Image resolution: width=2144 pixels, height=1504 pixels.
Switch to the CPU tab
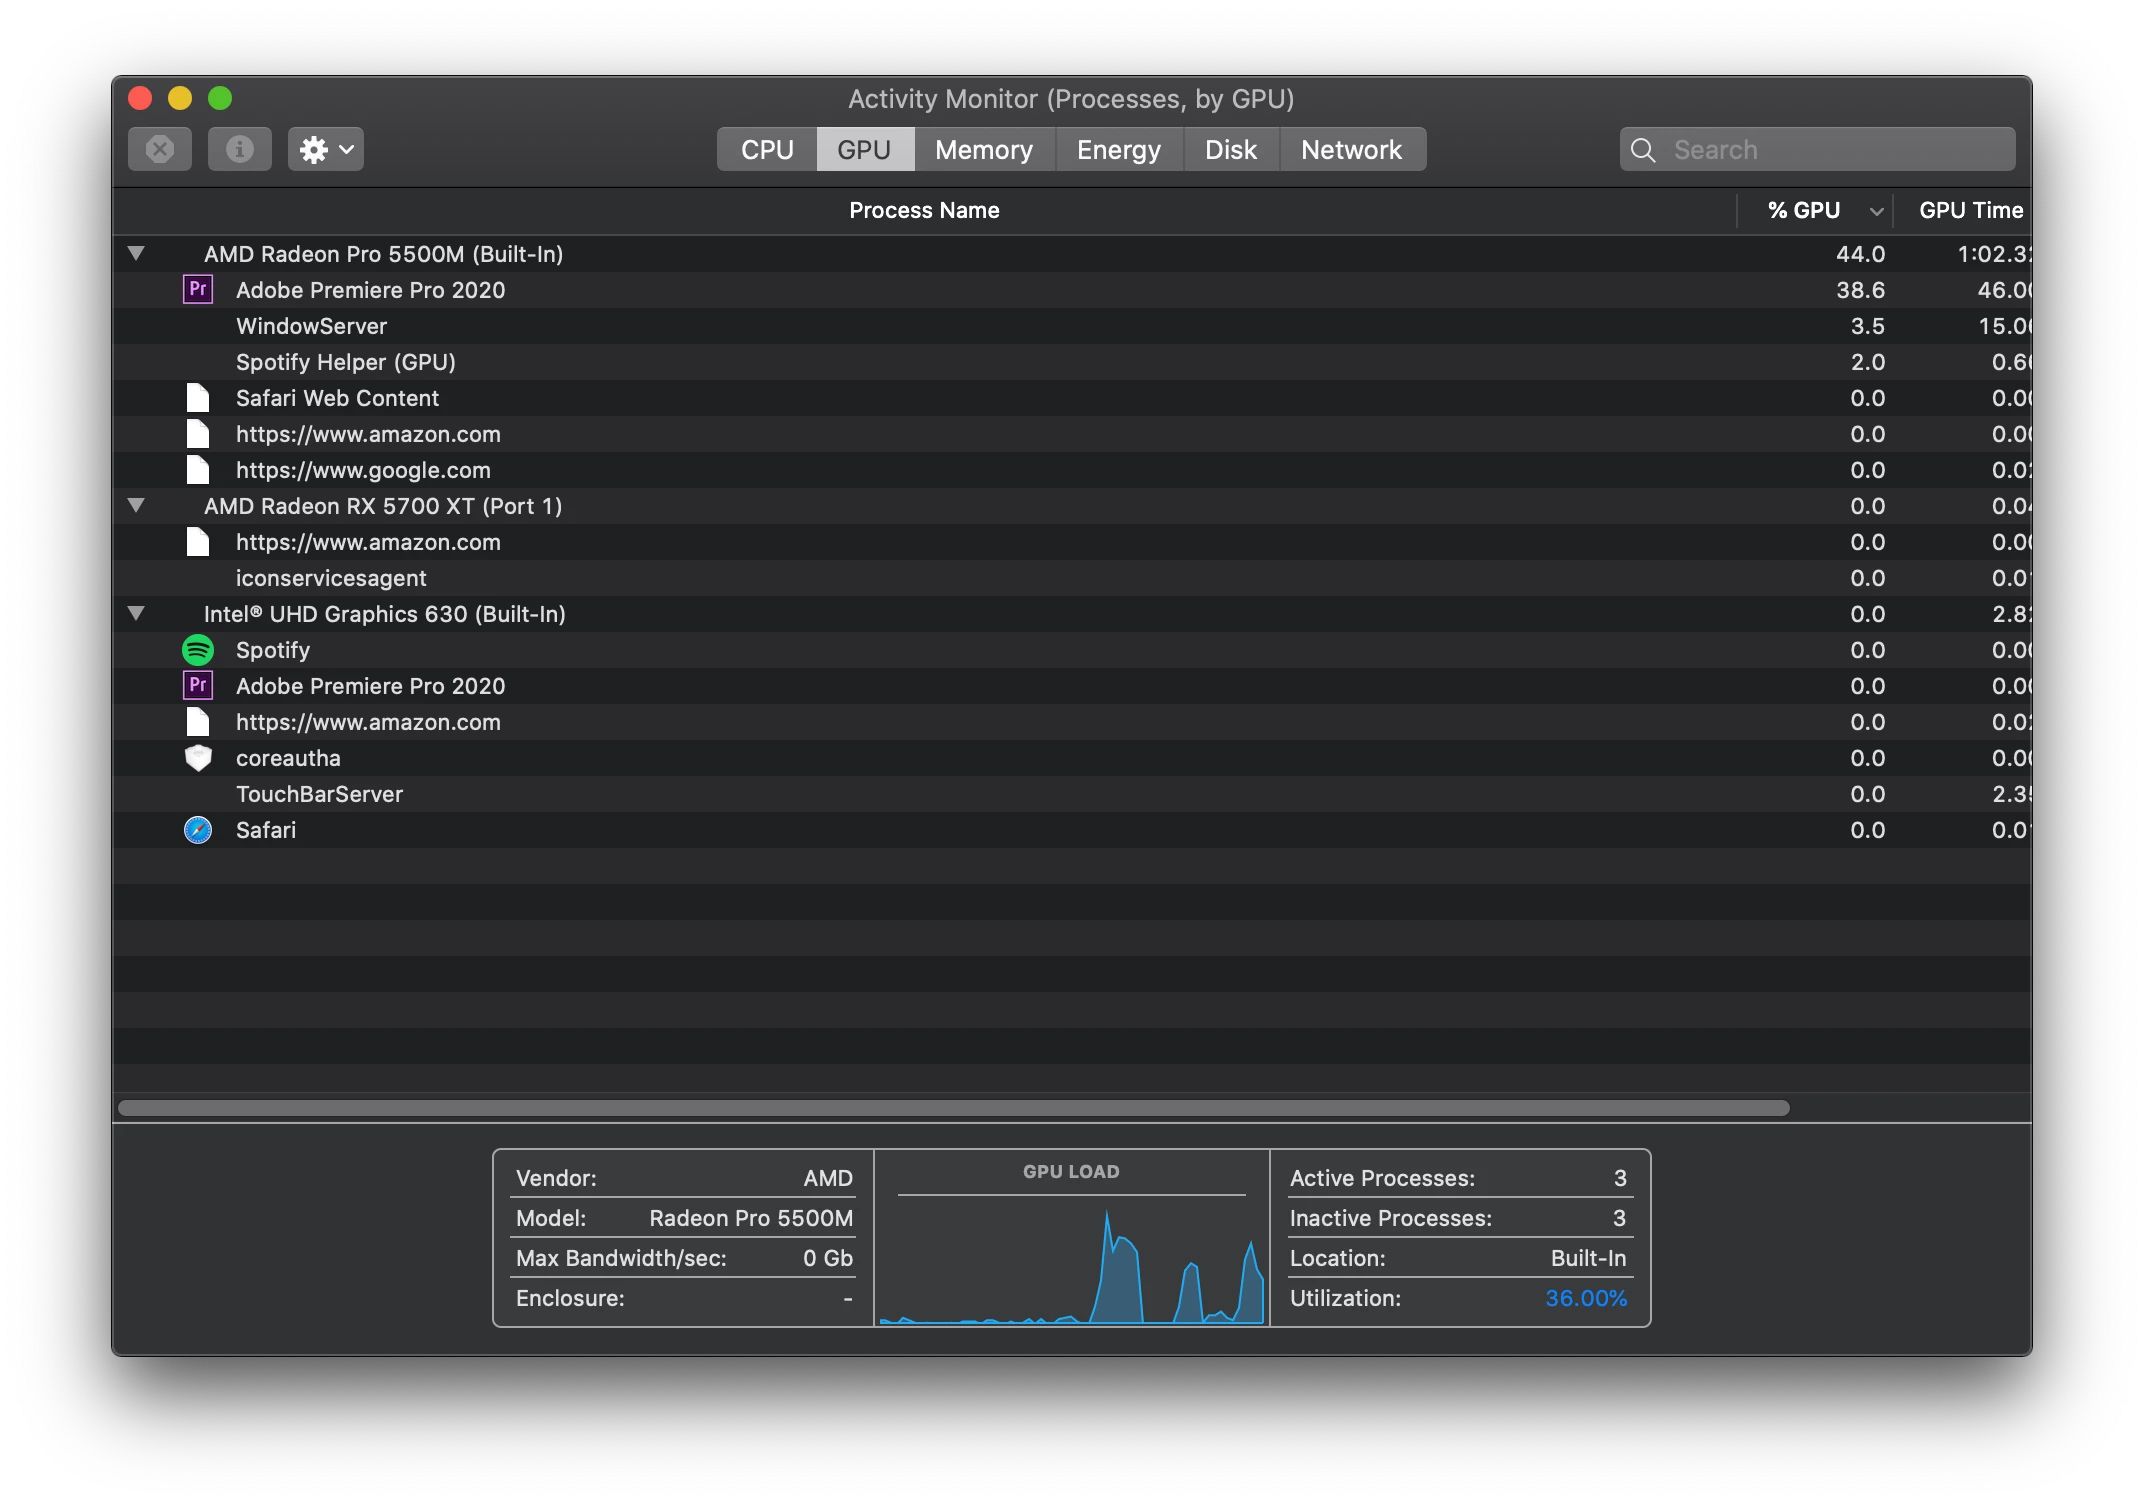[767, 150]
